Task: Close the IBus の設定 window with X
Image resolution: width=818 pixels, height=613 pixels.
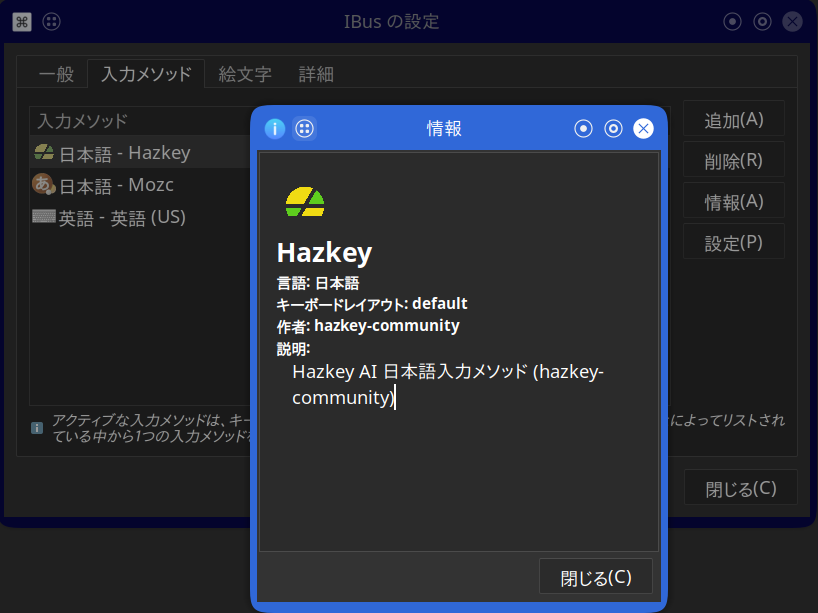Action: (792, 22)
